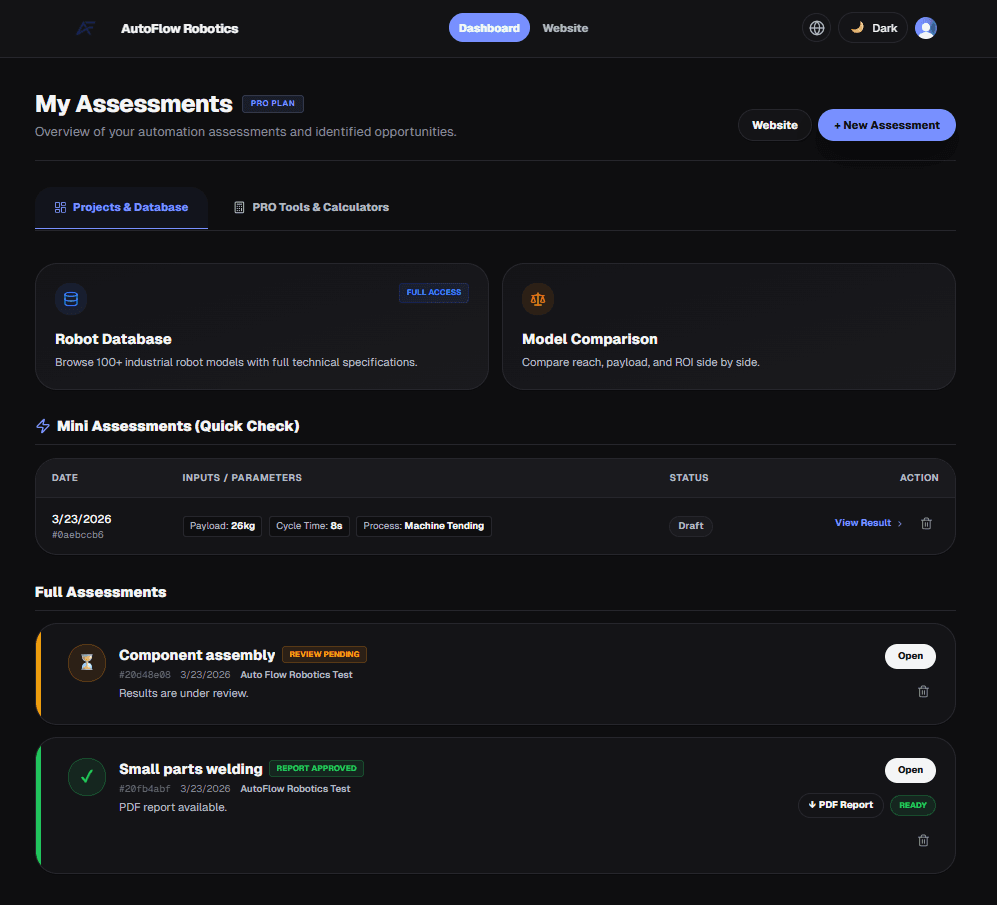Click the green checkmark on Small parts welding
The width and height of the screenshot is (997, 905).
tap(86, 776)
